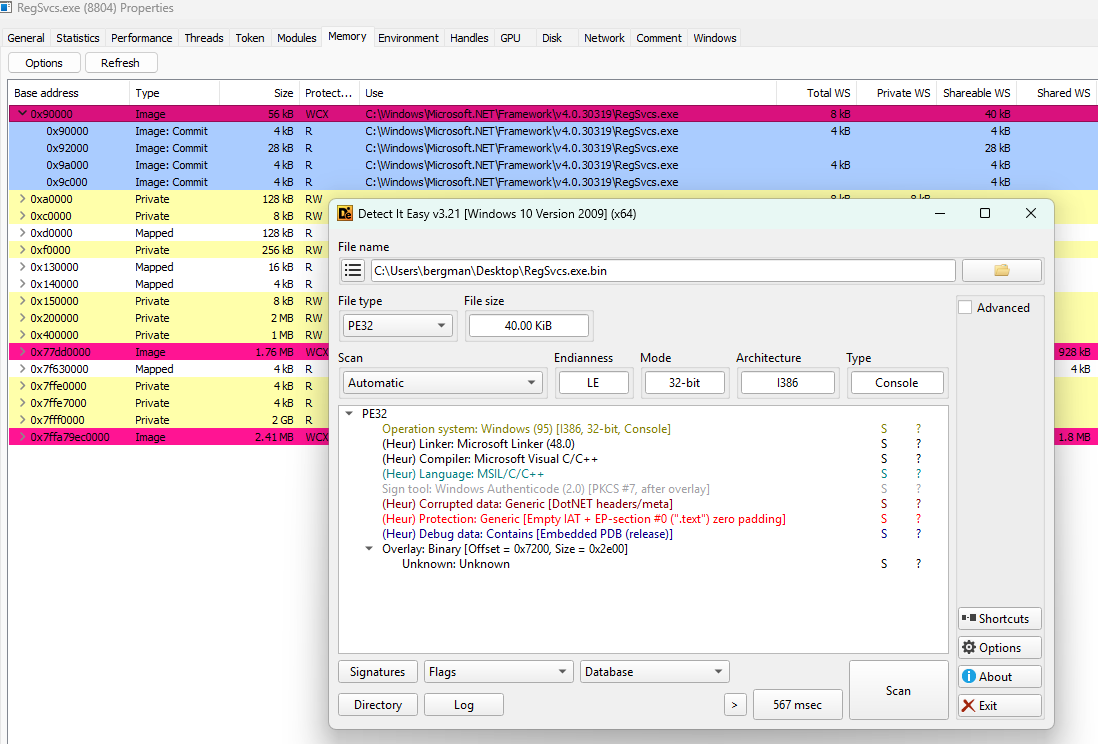Open the Network tab
Screen dimensions: 1098x744
(x=604, y=38)
